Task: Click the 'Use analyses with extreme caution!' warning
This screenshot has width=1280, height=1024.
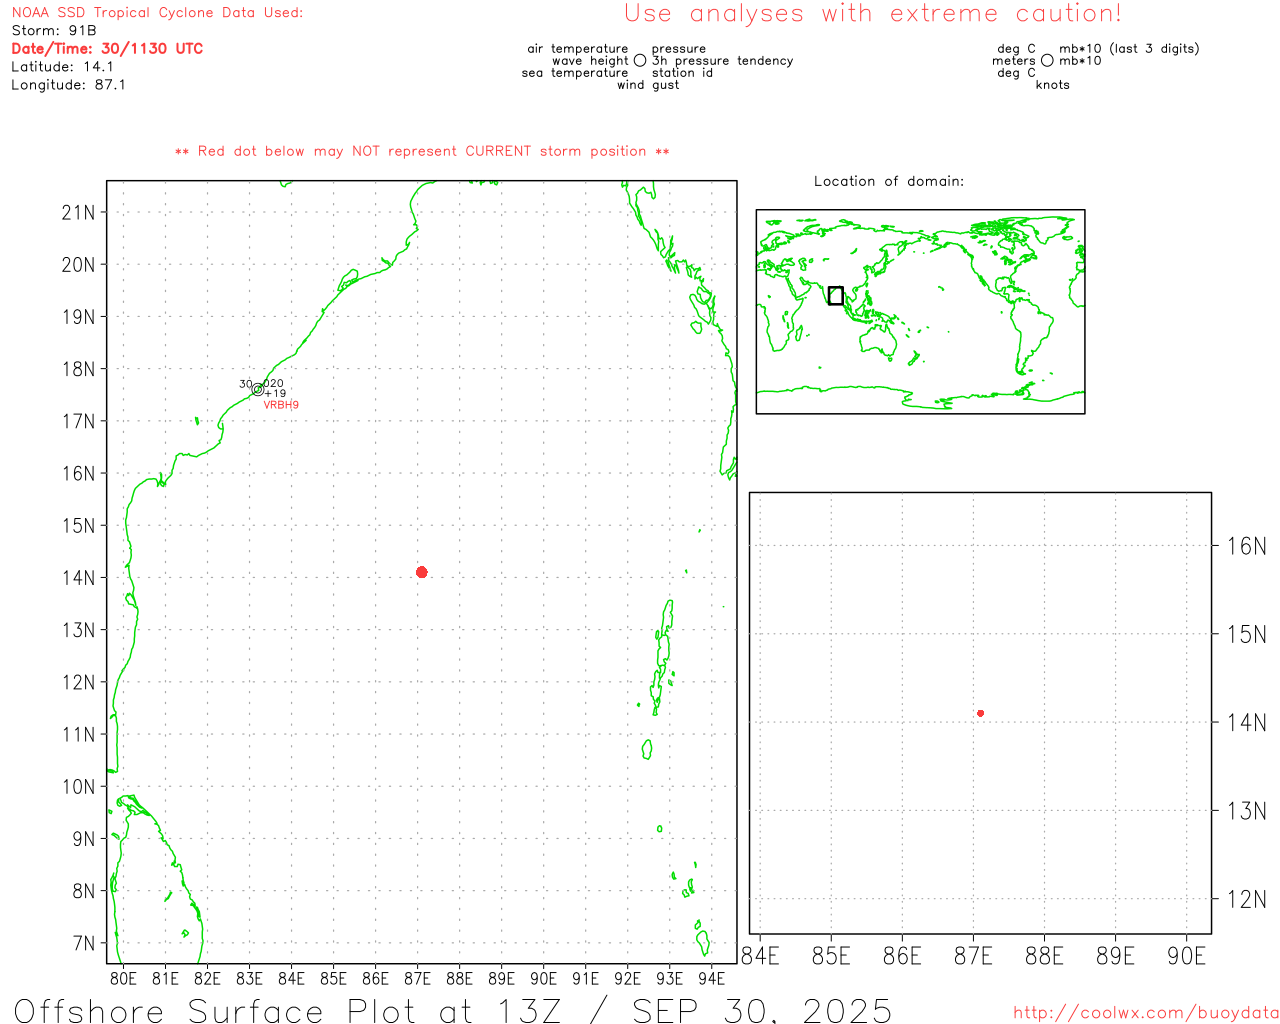Action: [x=872, y=14]
